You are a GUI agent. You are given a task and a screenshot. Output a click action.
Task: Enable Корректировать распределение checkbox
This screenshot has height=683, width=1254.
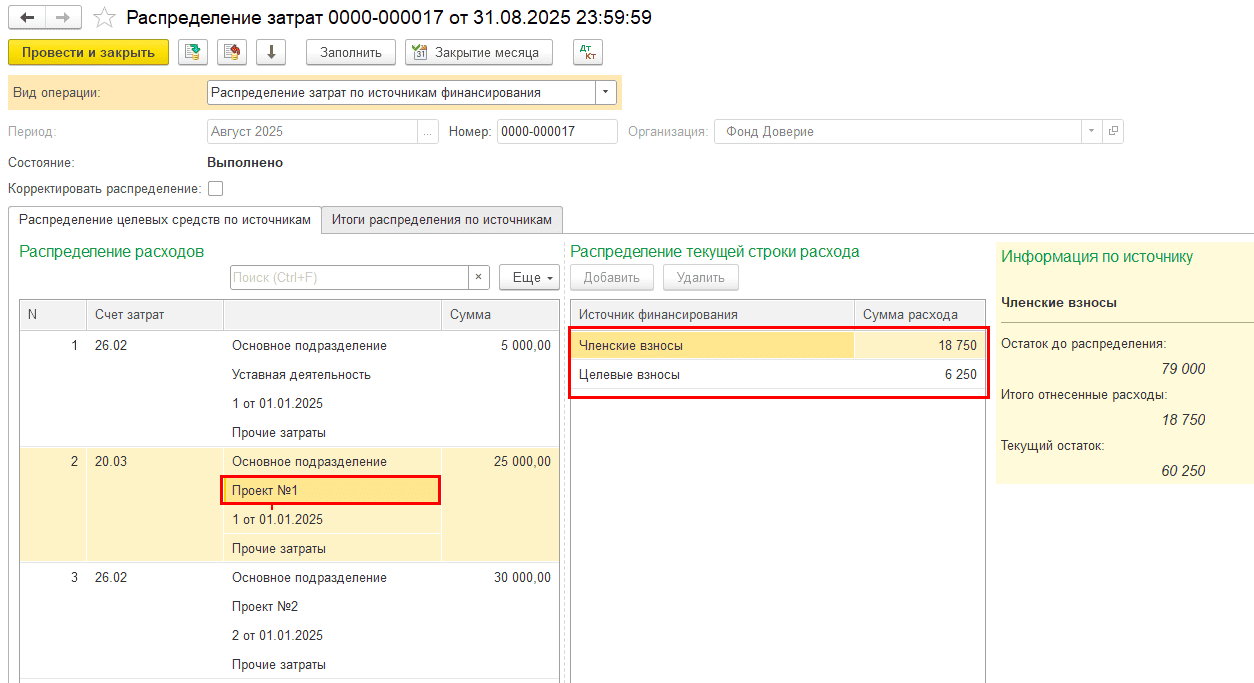coord(215,188)
